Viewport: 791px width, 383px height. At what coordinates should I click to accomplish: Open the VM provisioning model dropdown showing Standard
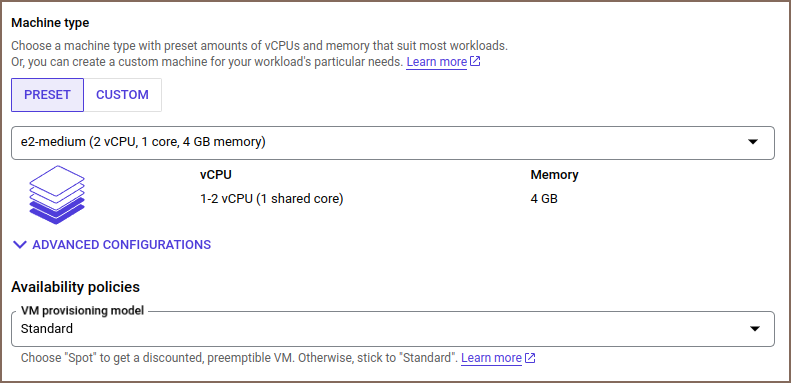pyautogui.click(x=392, y=329)
